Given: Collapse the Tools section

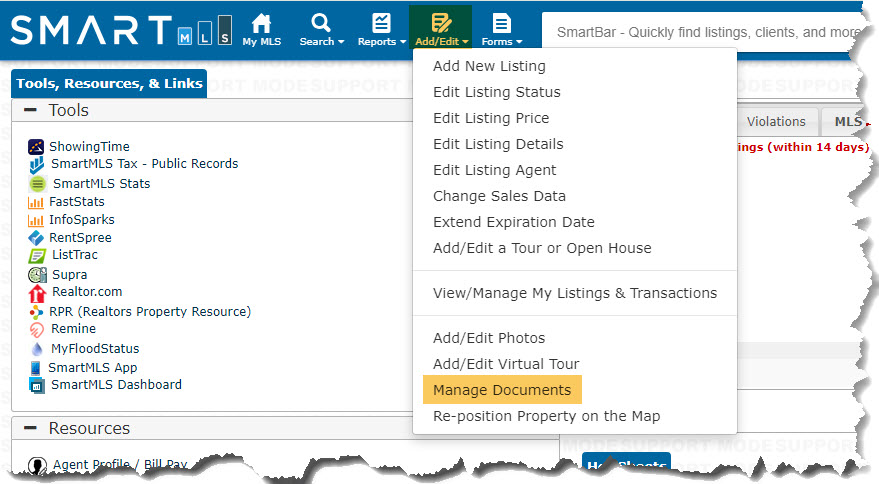Looking at the screenshot, I should (x=30, y=110).
